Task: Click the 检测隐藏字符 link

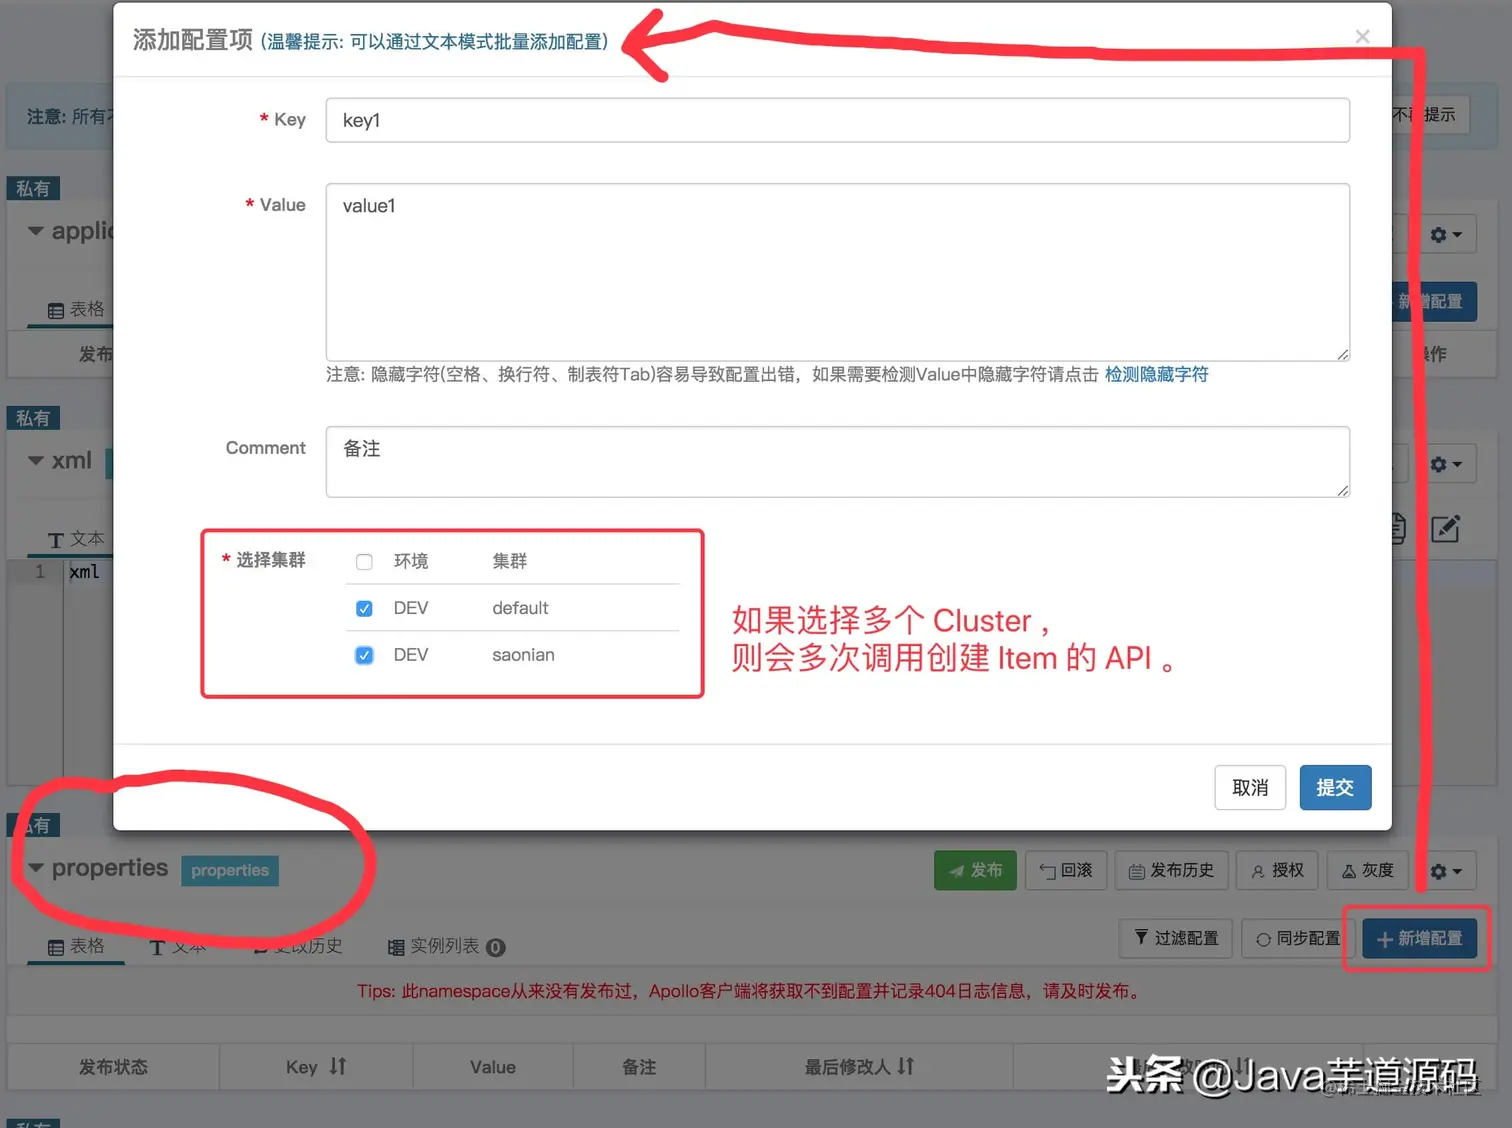Action: (1156, 374)
